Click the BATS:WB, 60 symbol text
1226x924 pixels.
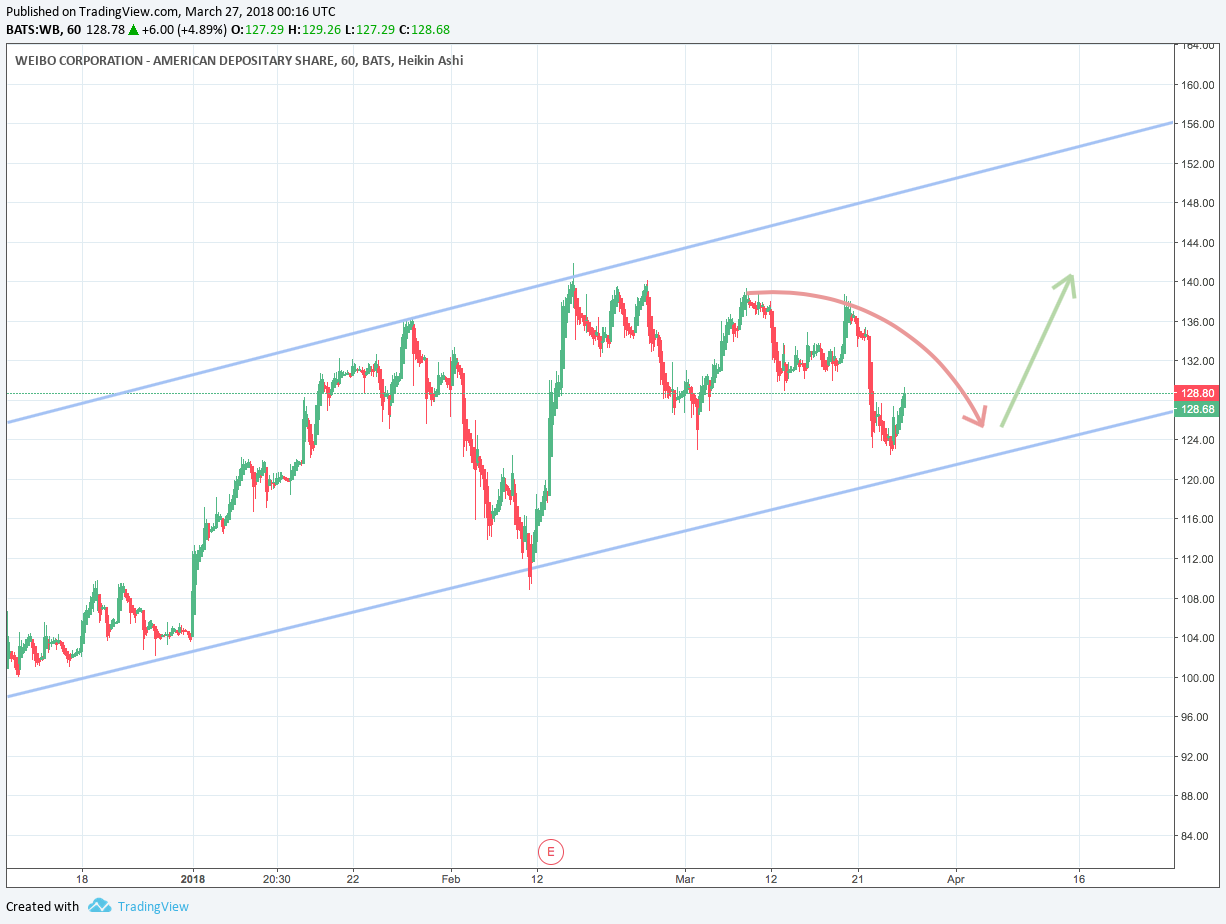click(44, 29)
